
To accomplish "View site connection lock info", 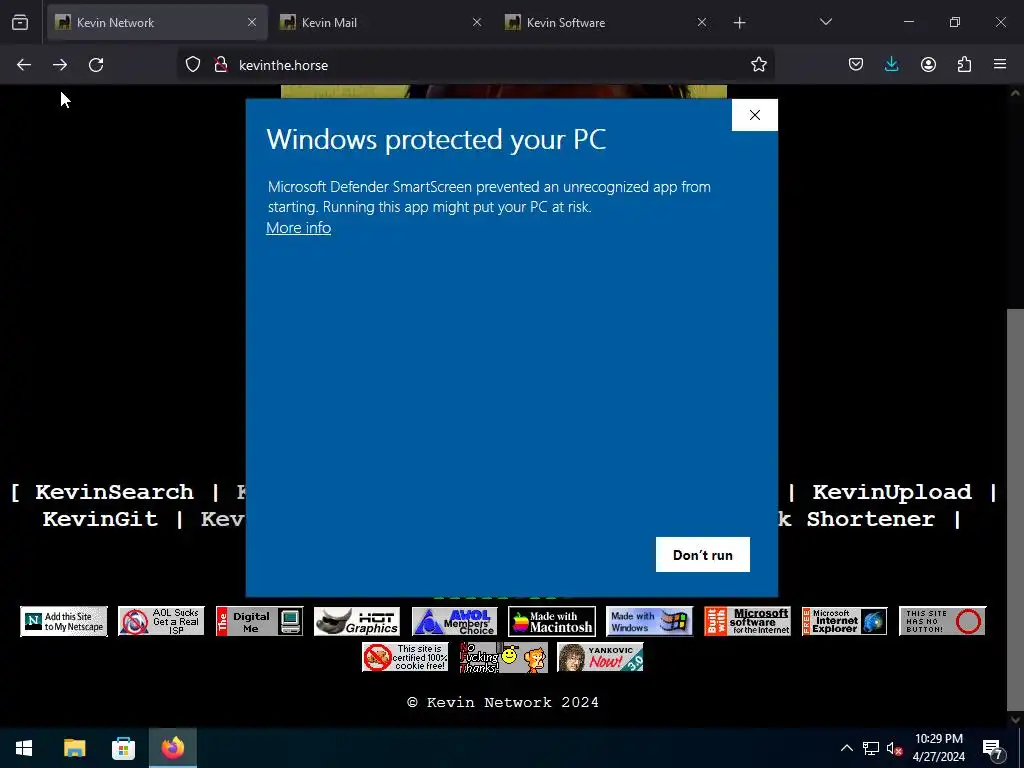I will tap(221, 65).
